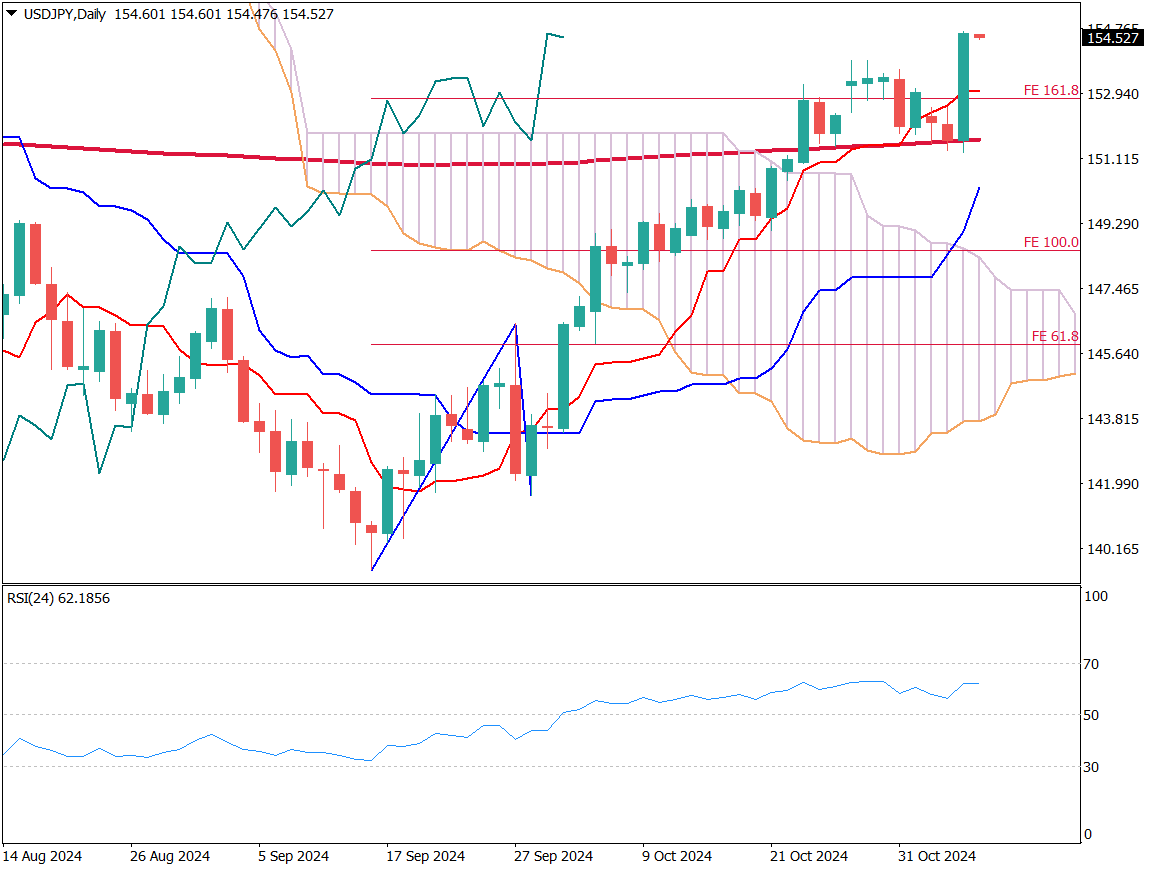Pick the 17 Sep 2024 date marker
1152x870 pixels.
point(425,856)
